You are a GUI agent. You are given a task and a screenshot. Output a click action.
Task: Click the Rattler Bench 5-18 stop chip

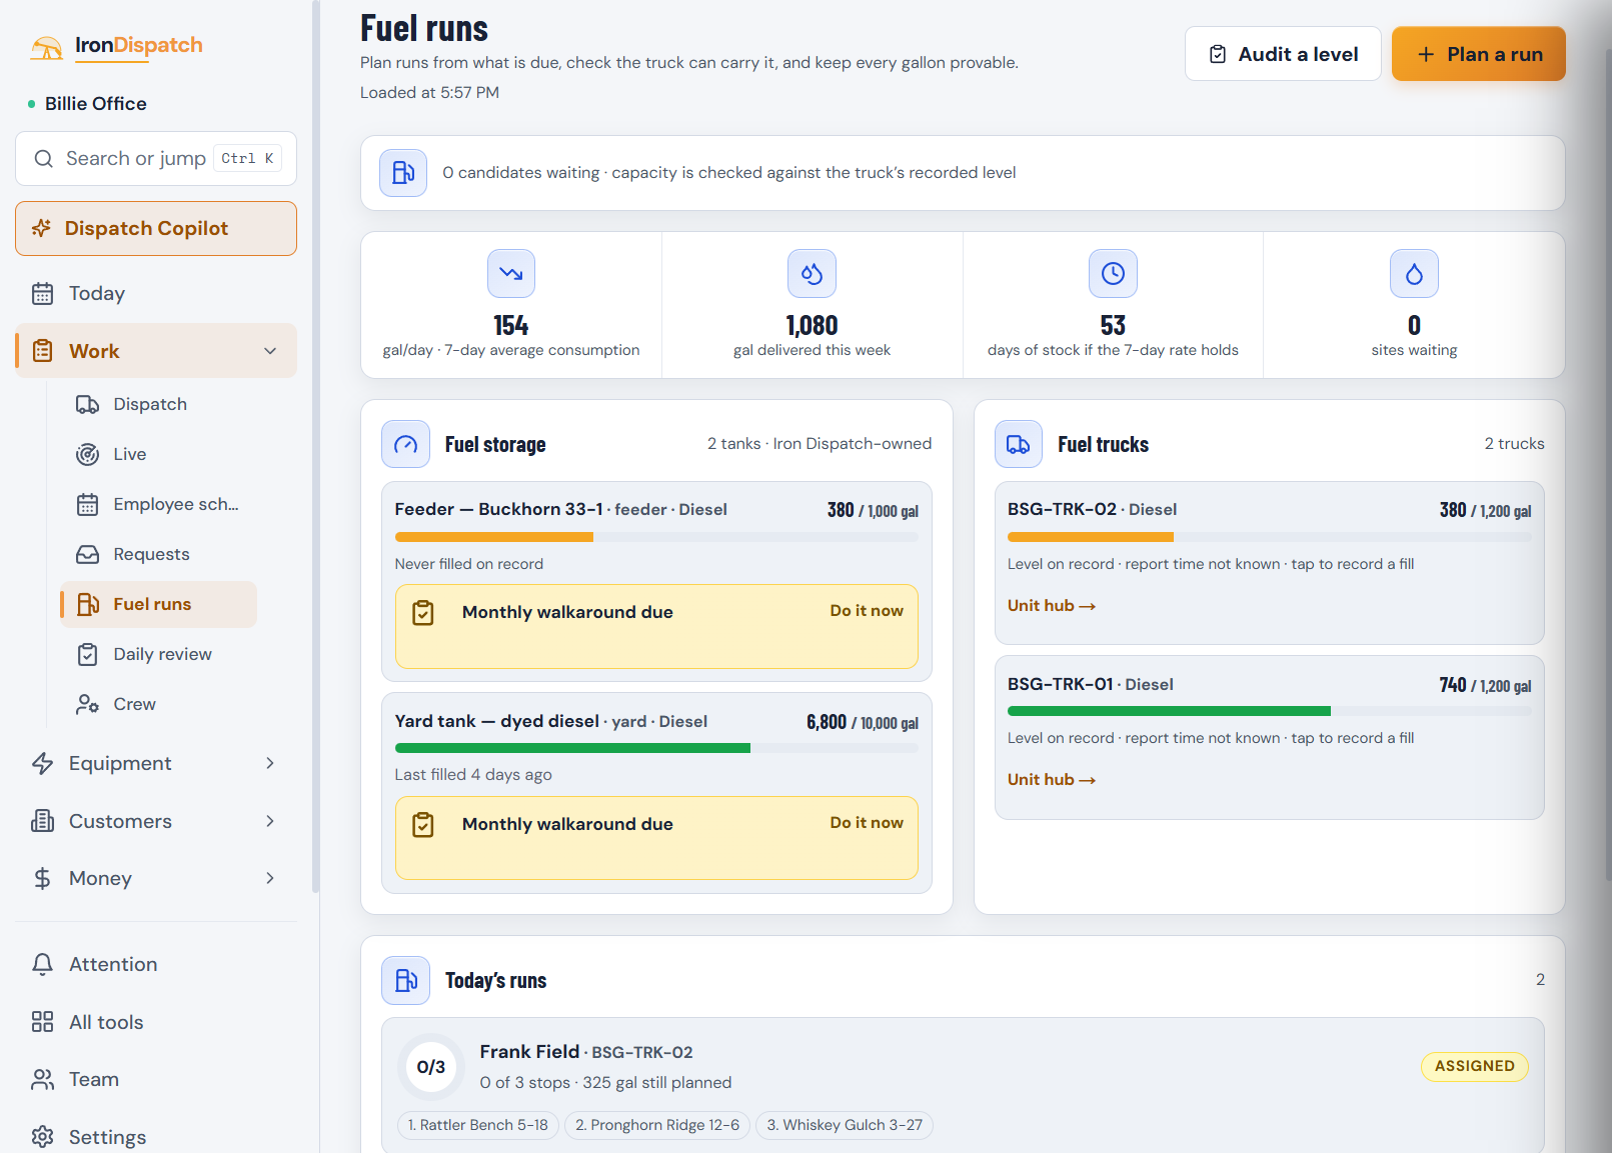pyautogui.click(x=478, y=1126)
